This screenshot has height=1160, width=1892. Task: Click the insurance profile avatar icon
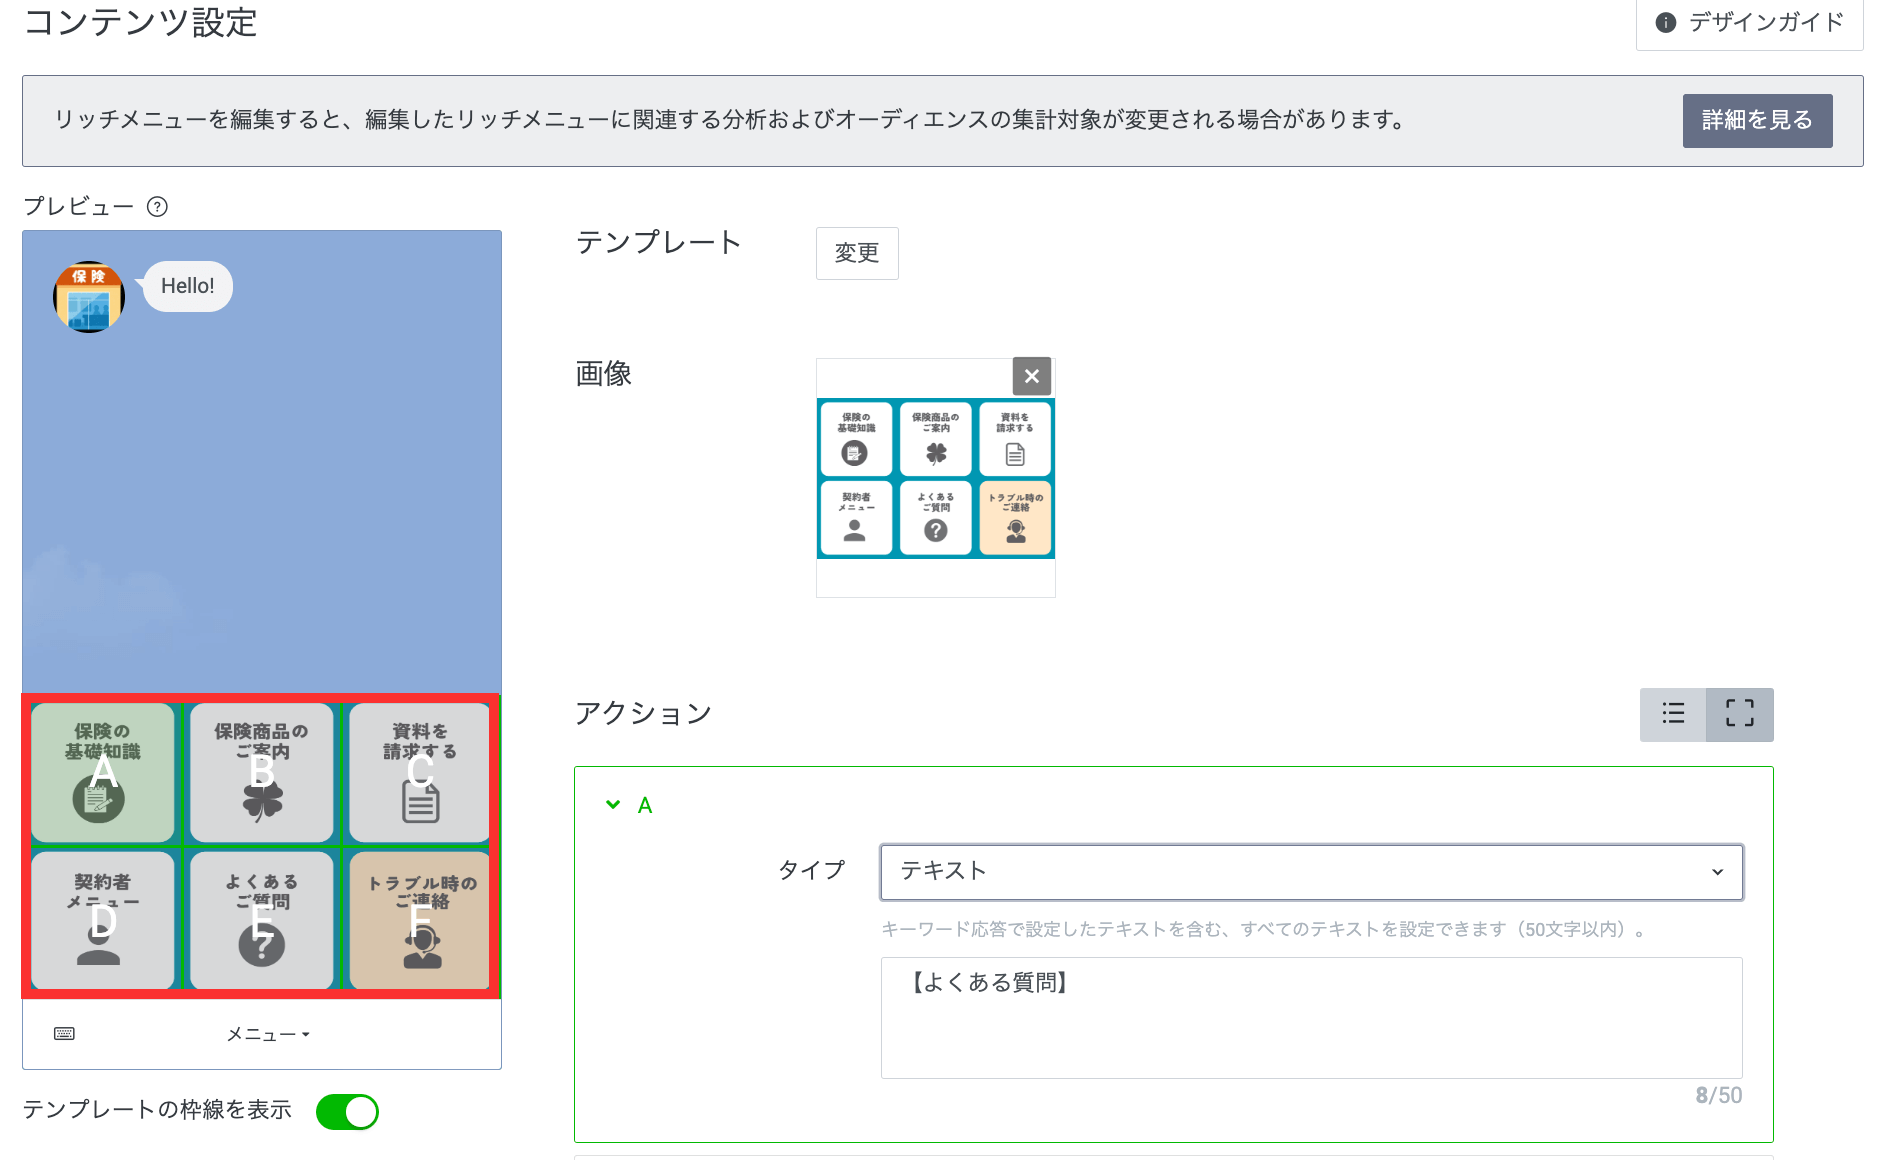[x=89, y=297]
